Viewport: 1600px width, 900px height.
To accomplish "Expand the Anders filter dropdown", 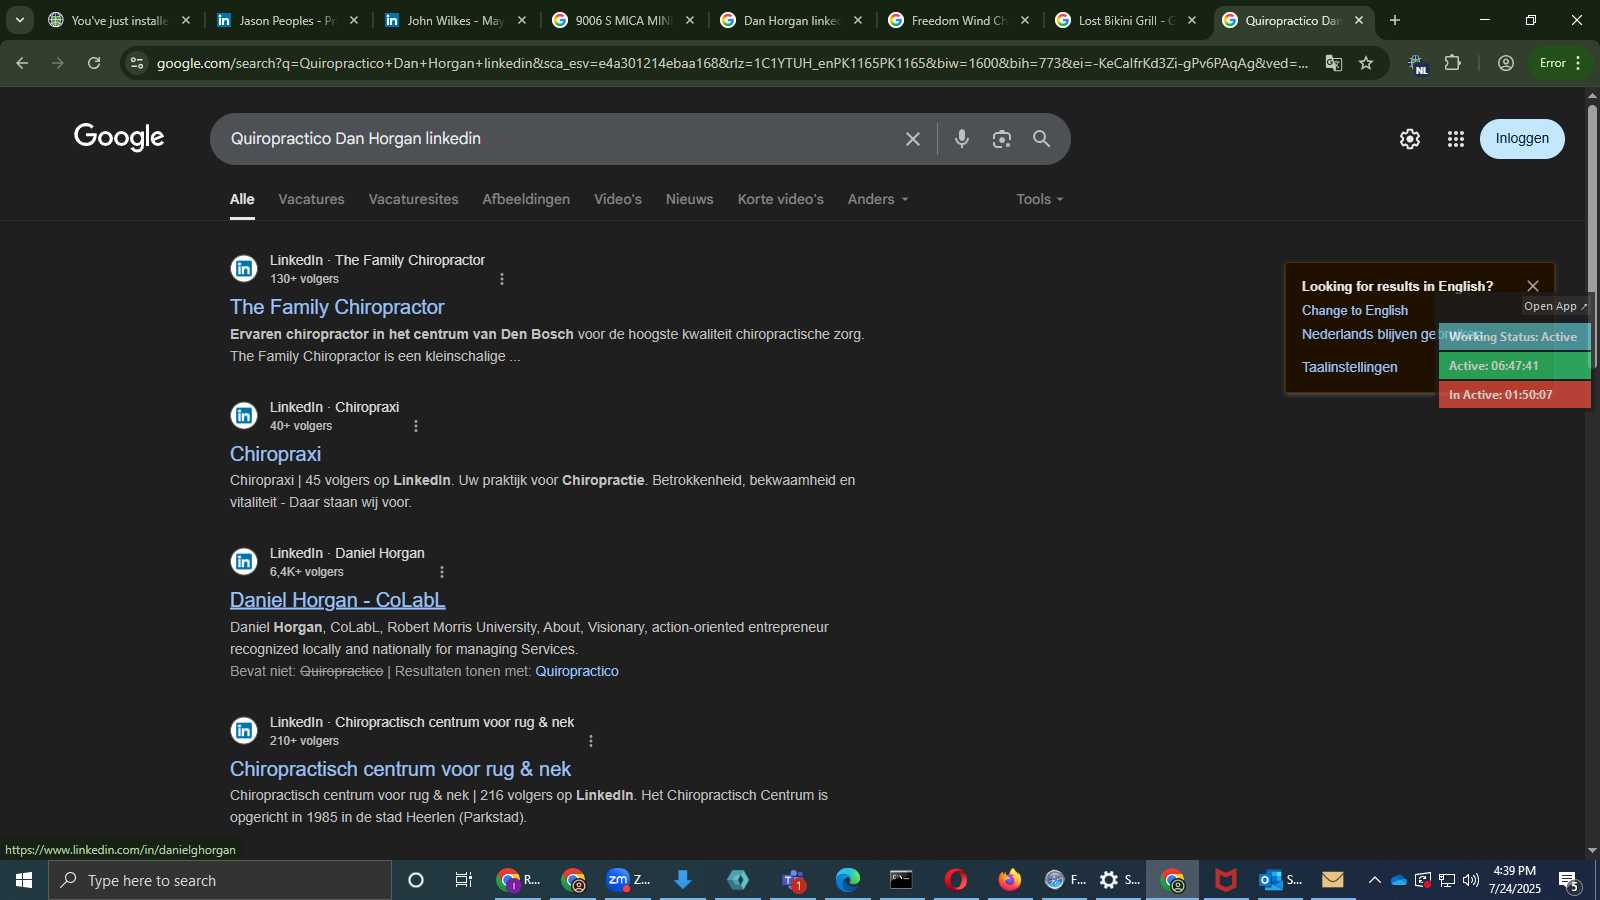I will [878, 199].
